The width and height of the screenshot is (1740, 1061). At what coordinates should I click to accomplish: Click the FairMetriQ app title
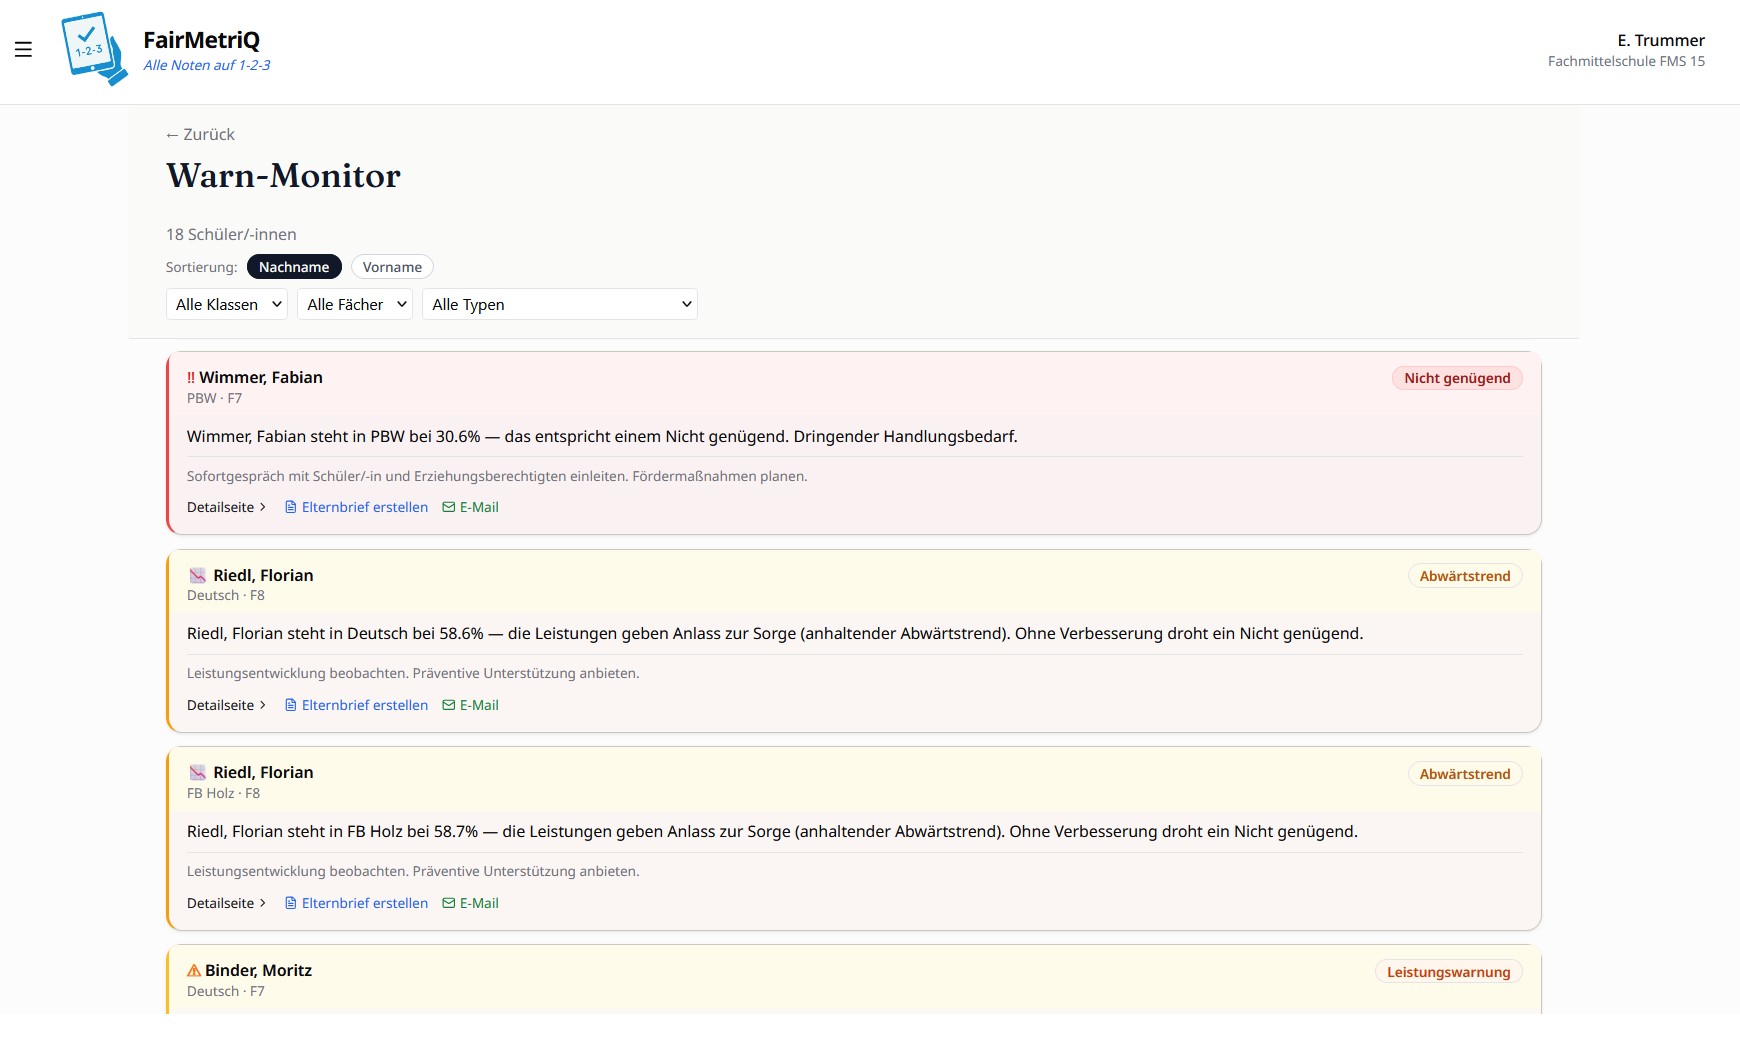pyautogui.click(x=201, y=40)
